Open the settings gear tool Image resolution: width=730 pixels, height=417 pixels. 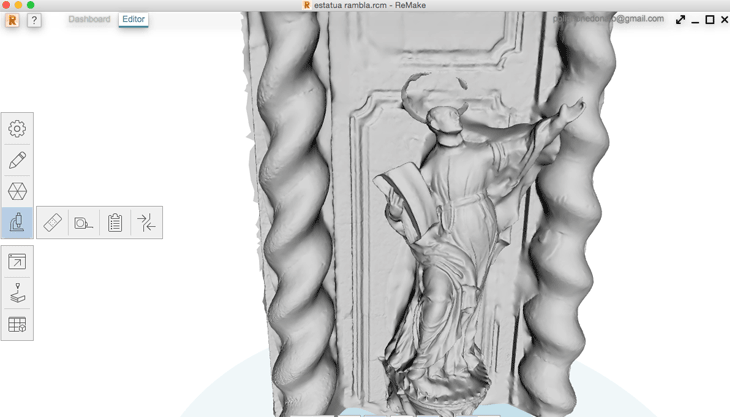tap(17, 129)
